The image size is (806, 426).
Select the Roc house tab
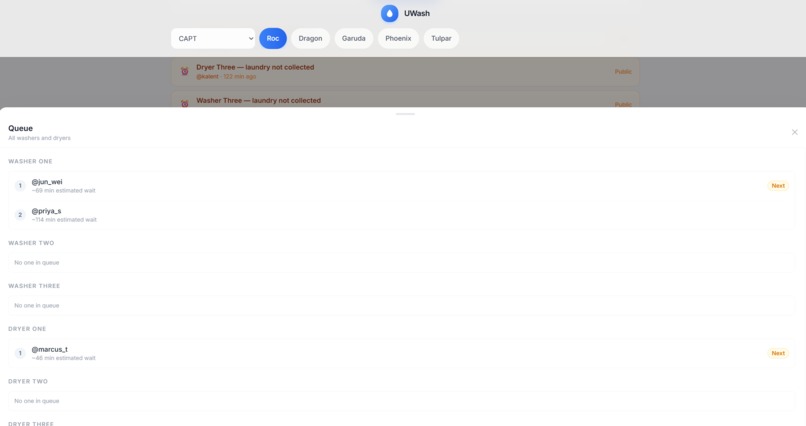273,39
